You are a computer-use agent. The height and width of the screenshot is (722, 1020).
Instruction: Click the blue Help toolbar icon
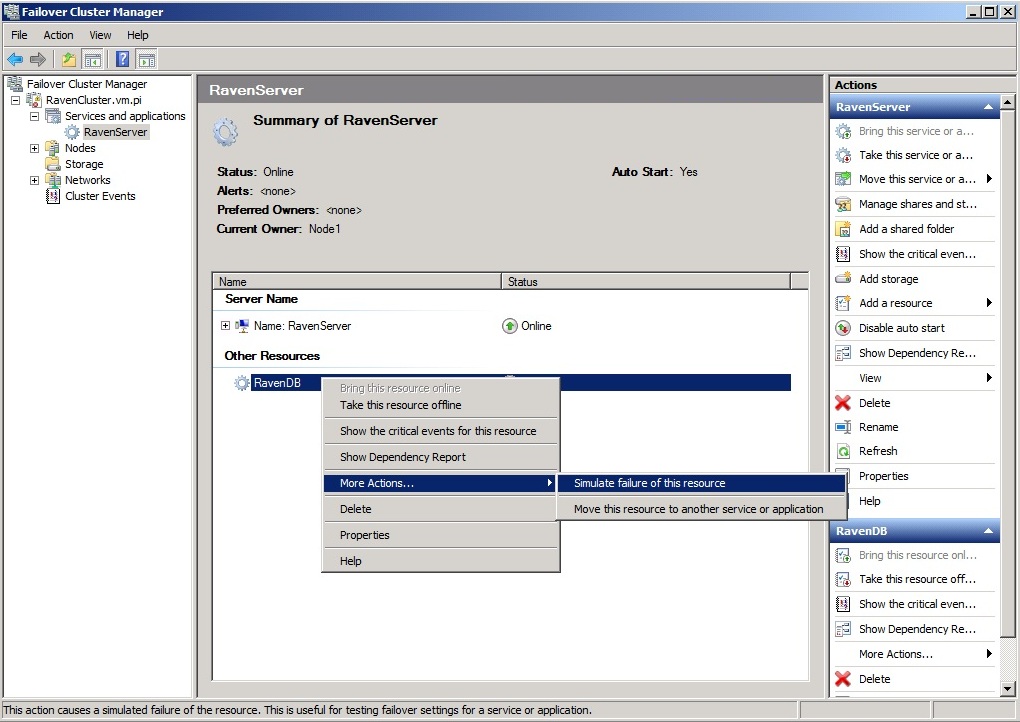click(x=122, y=60)
